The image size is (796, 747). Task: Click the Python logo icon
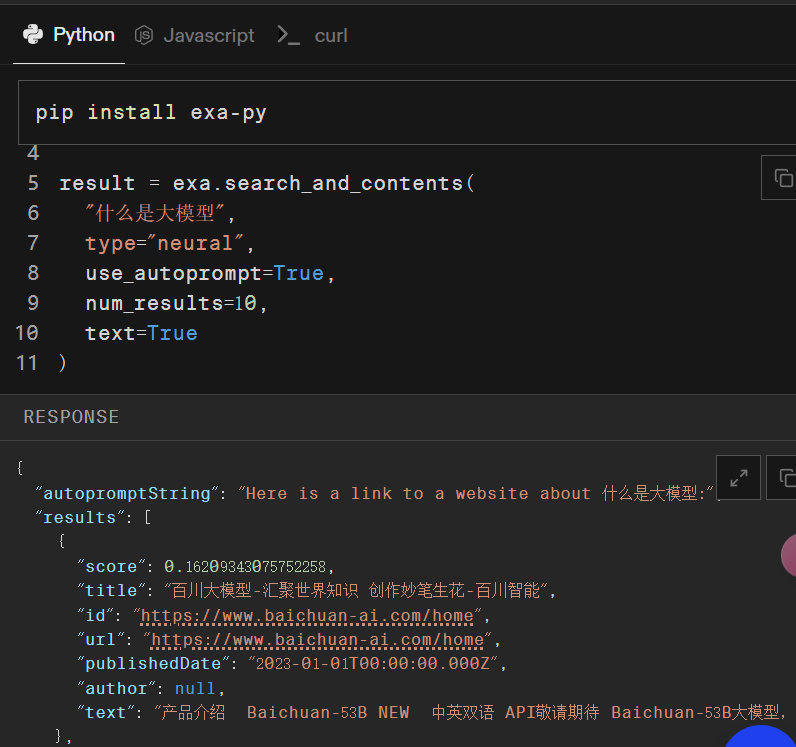(x=33, y=35)
